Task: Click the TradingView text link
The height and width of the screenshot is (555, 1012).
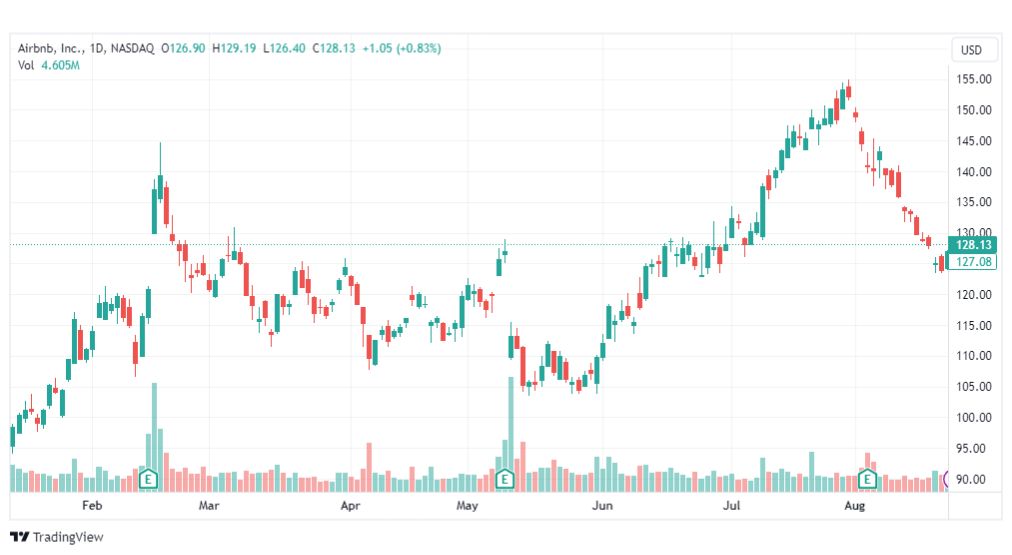Action: pyautogui.click(x=68, y=537)
